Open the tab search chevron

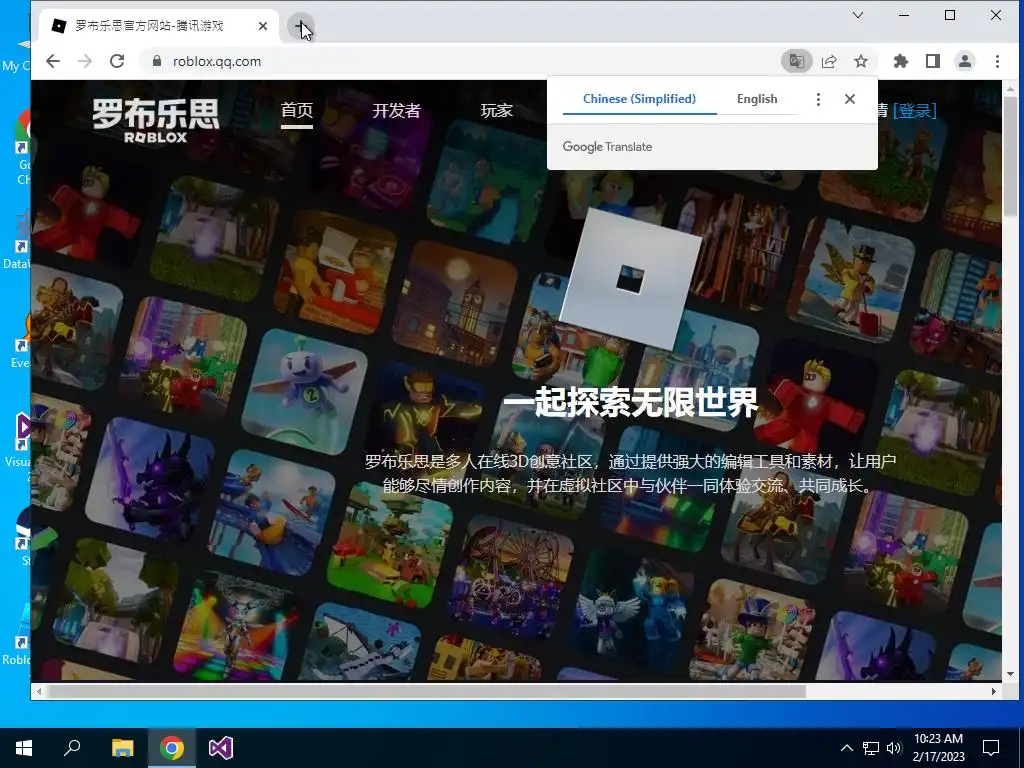click(x=858, y=15)
